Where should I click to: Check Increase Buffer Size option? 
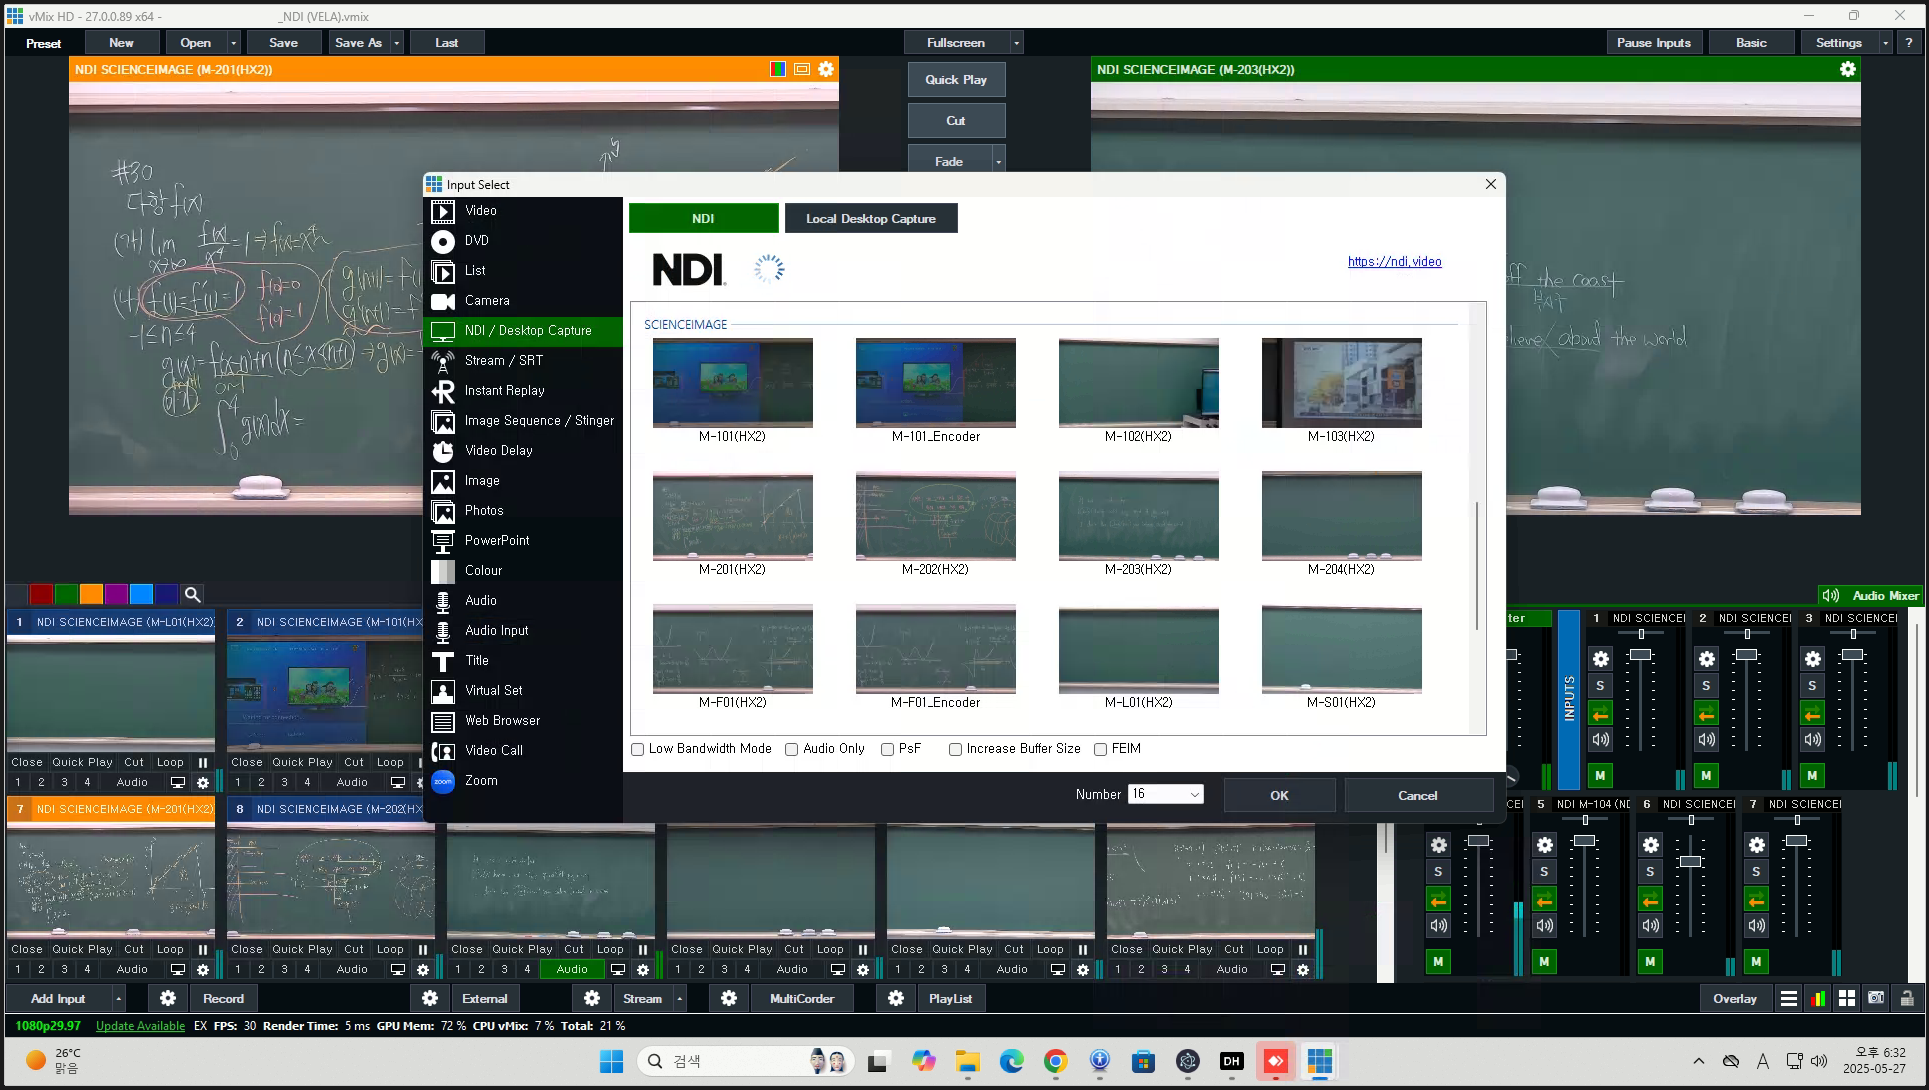[x=955, y=749]
